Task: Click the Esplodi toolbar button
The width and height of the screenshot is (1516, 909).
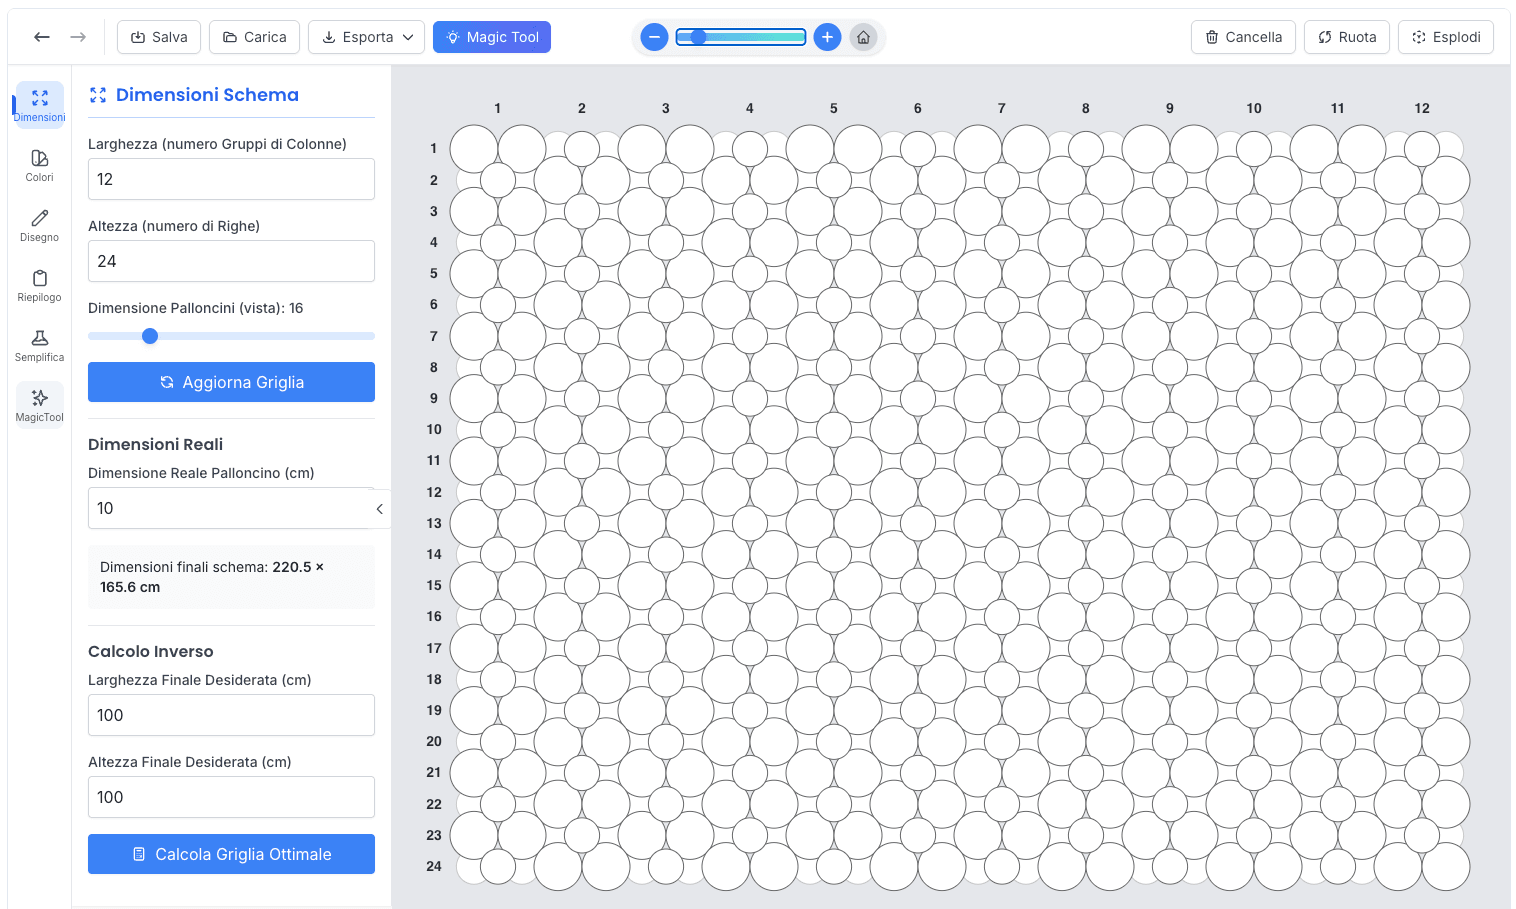Action: (x=1445, y=37)
